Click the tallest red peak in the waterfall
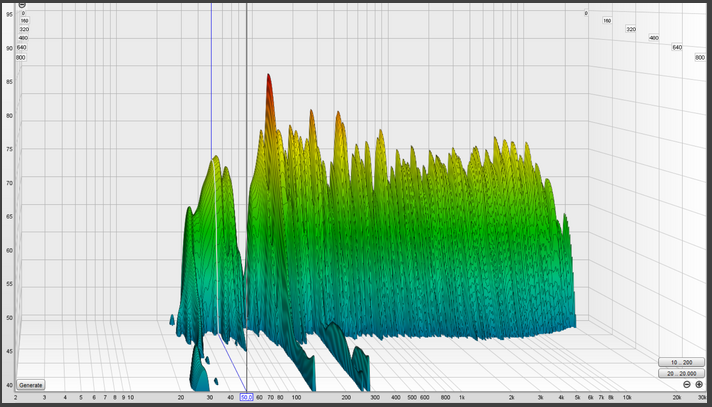The height and width of the screenshot is (407, 712). click(x=268, y=82)
